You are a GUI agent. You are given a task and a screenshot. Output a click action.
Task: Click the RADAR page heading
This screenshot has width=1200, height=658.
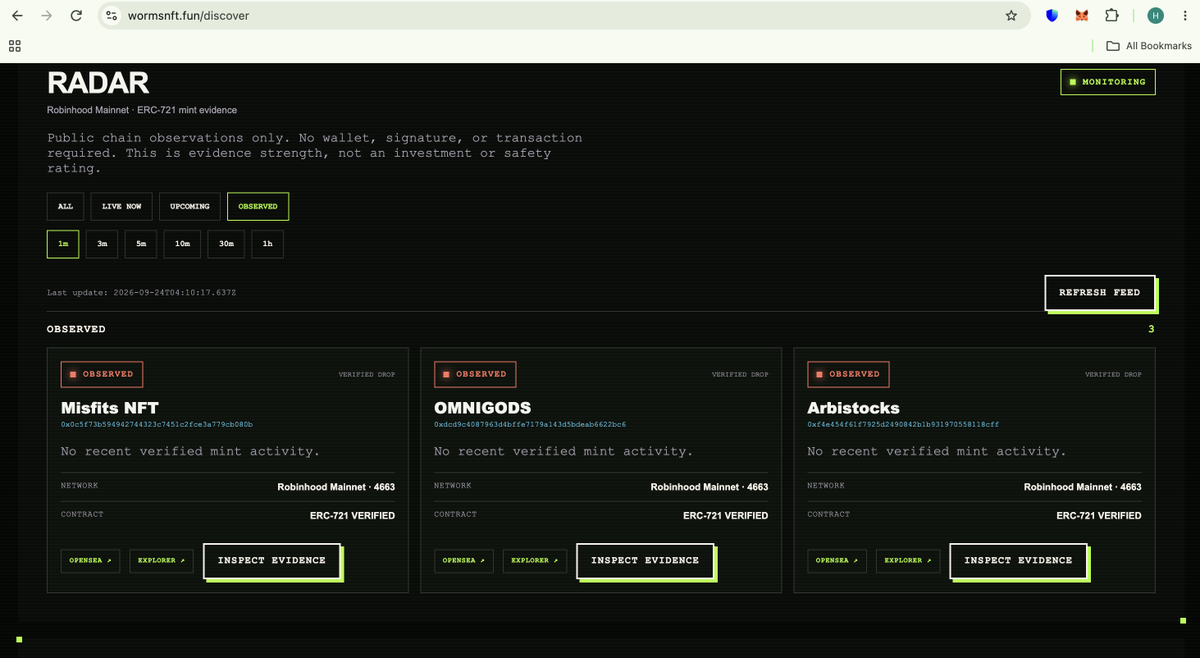(x=98, y=83)
